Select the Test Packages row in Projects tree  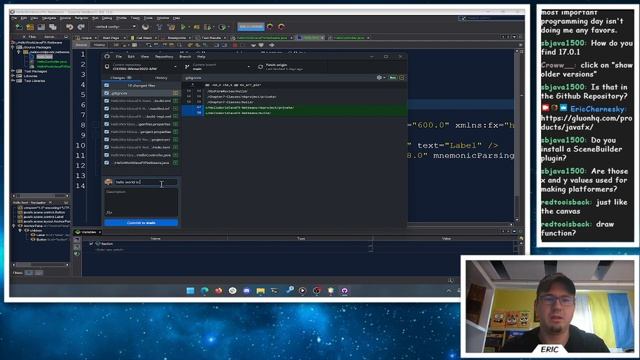pos(36,71)
